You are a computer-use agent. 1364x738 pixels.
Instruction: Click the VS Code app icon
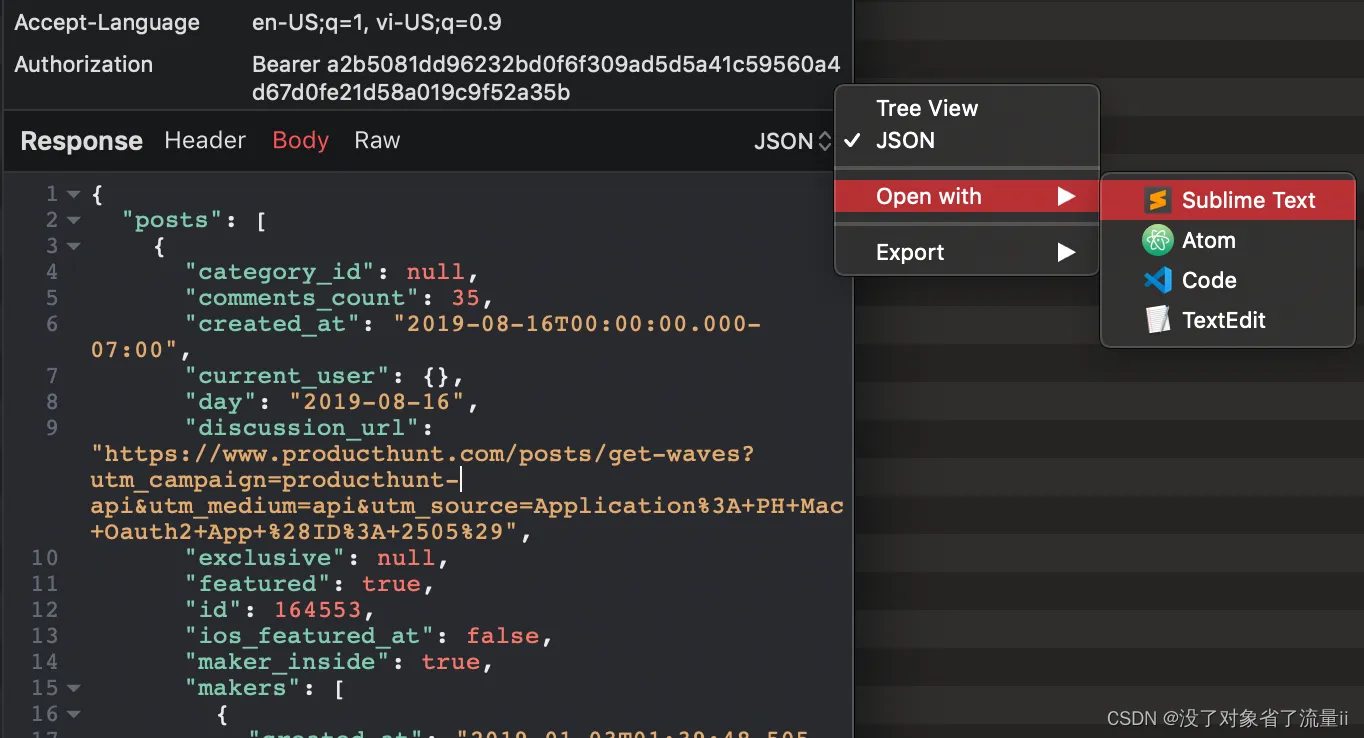[x=1157, y=280]
